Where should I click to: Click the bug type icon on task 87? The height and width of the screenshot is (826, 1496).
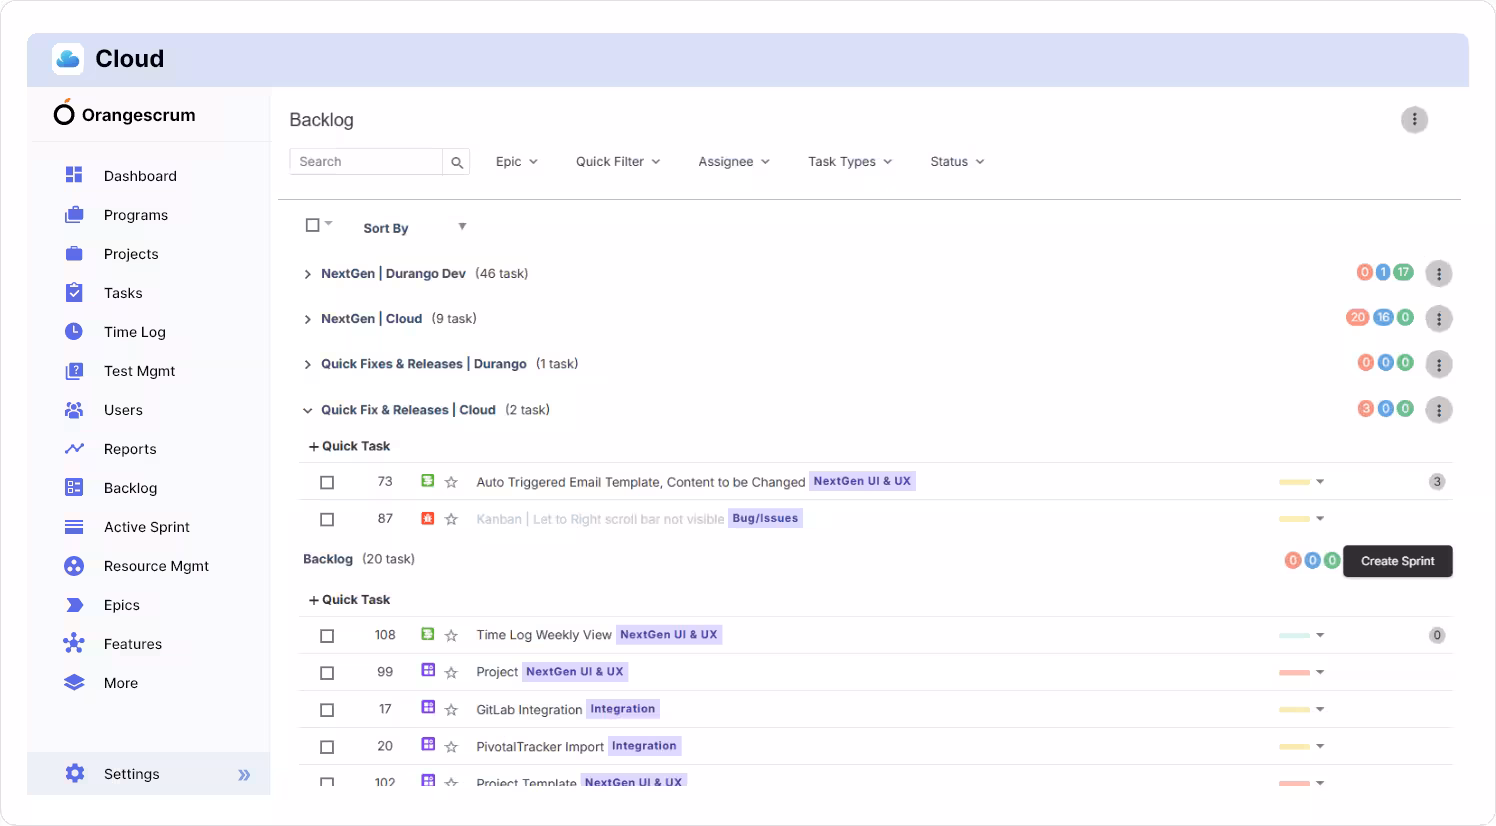tap(428, 519)
